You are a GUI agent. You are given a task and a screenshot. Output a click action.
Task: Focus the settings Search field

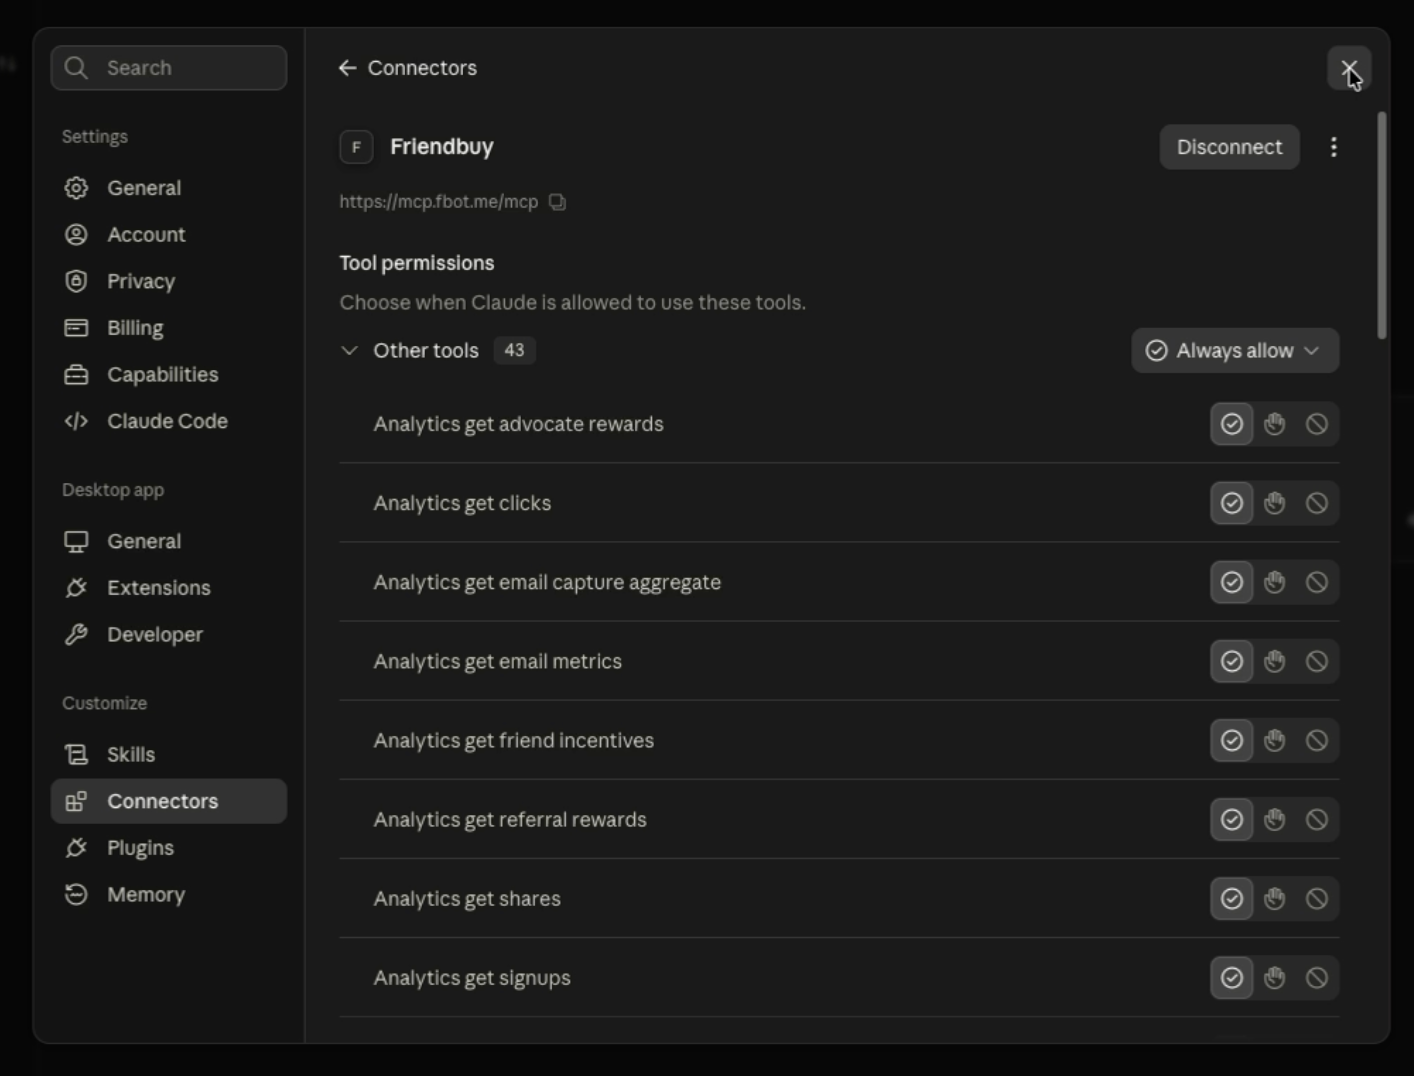point(168,68)
